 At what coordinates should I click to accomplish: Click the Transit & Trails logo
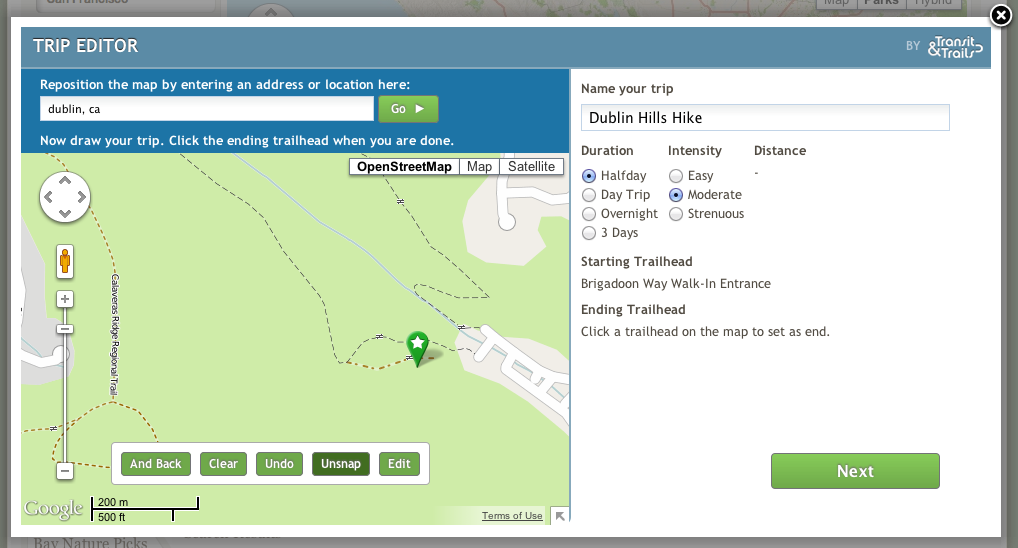(954, 46)
